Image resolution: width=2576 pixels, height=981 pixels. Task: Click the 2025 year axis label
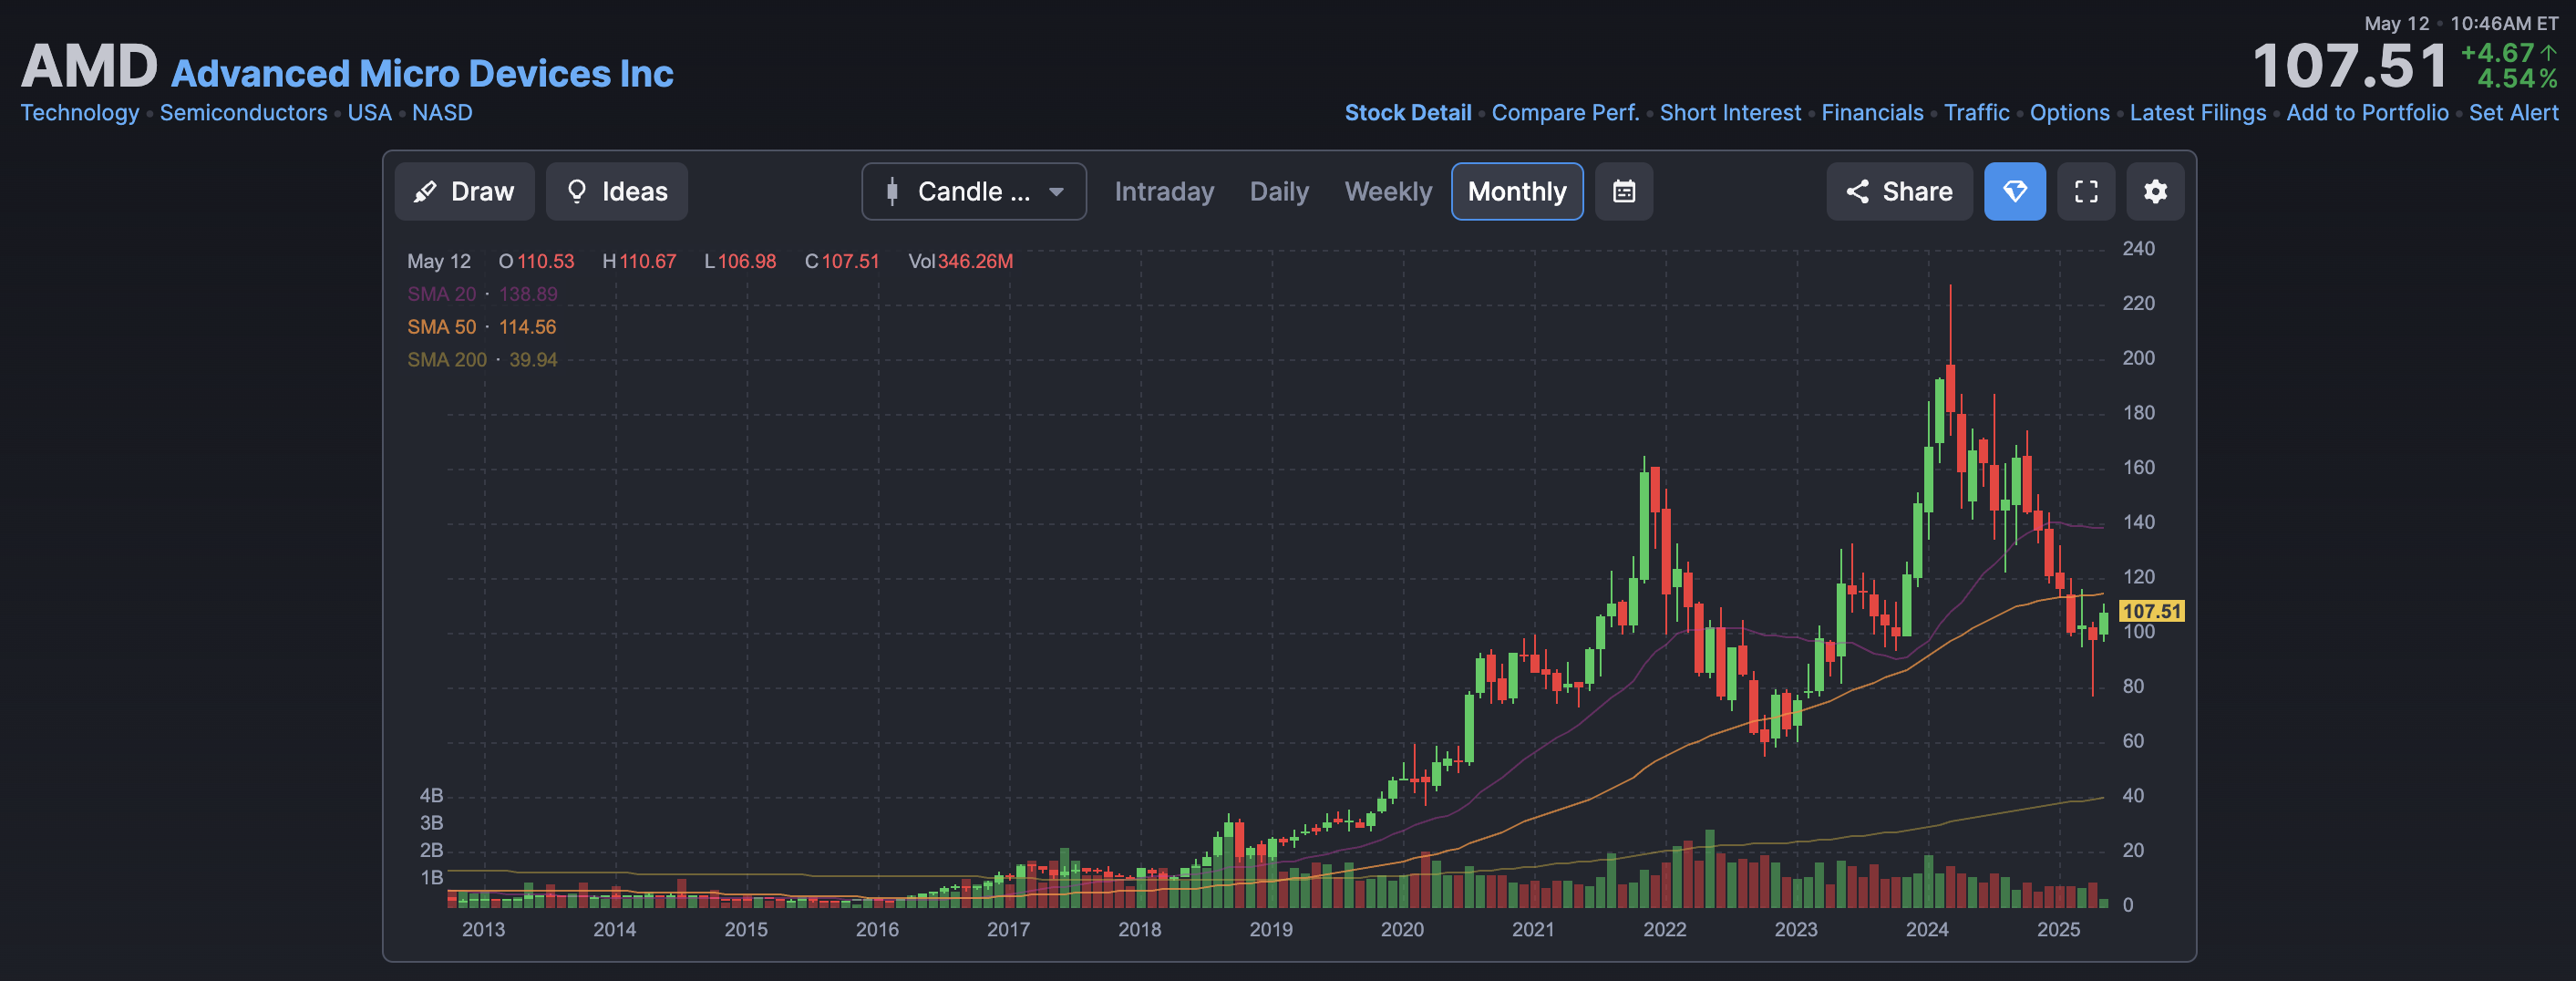[2058, 929]
